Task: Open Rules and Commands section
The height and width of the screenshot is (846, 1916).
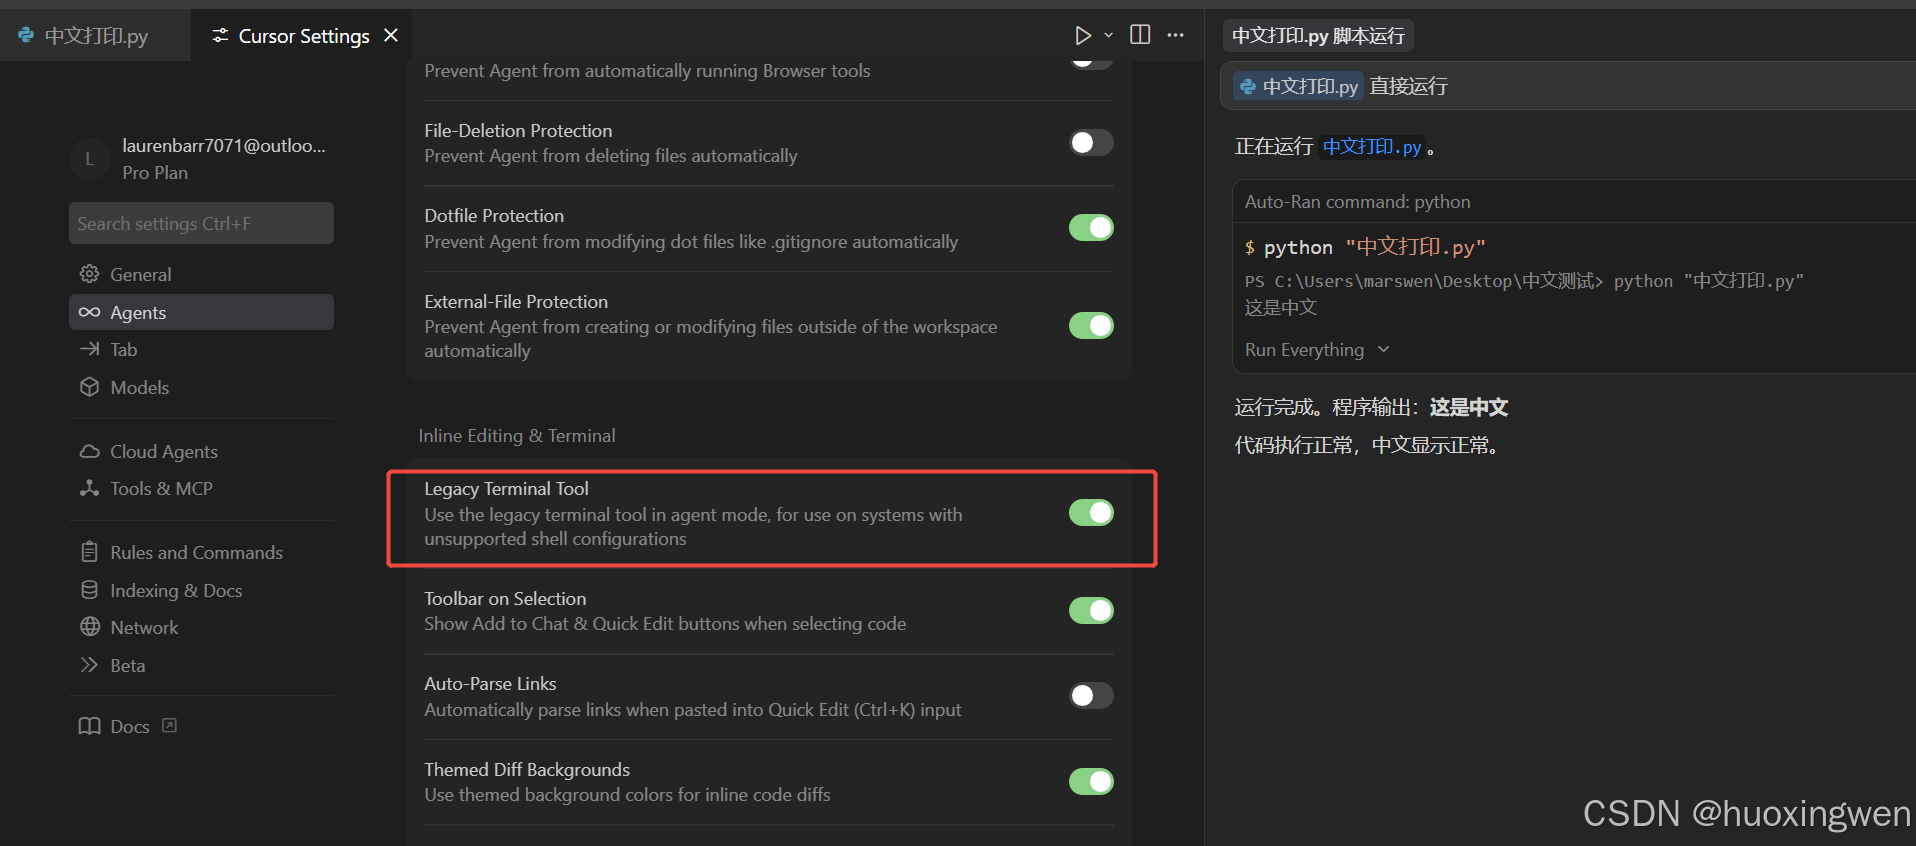Action: (201, 552)
